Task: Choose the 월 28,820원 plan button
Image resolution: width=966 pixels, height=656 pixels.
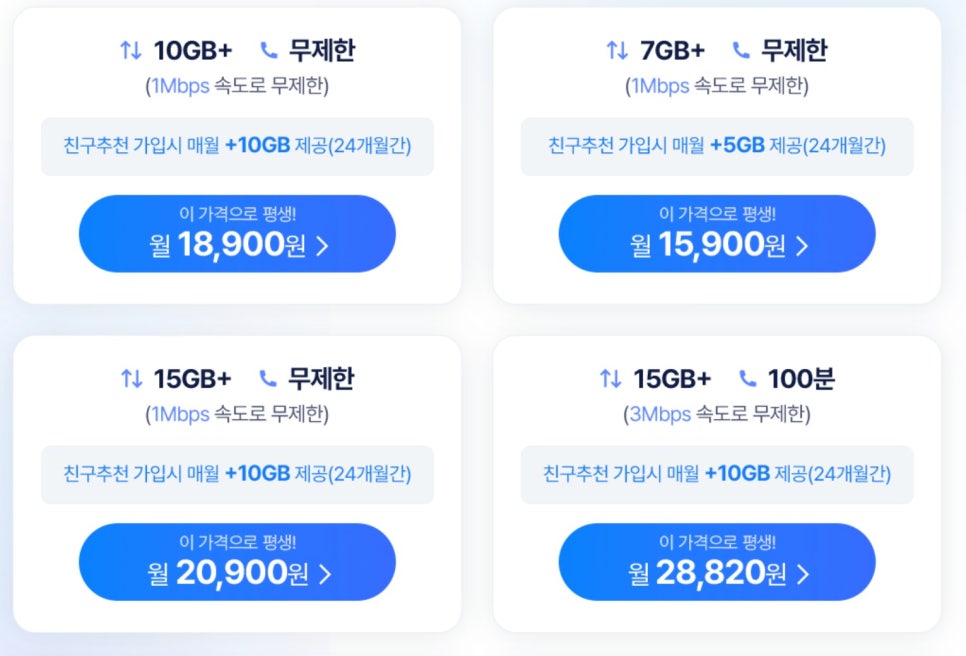Action: (x=717, y=562)
